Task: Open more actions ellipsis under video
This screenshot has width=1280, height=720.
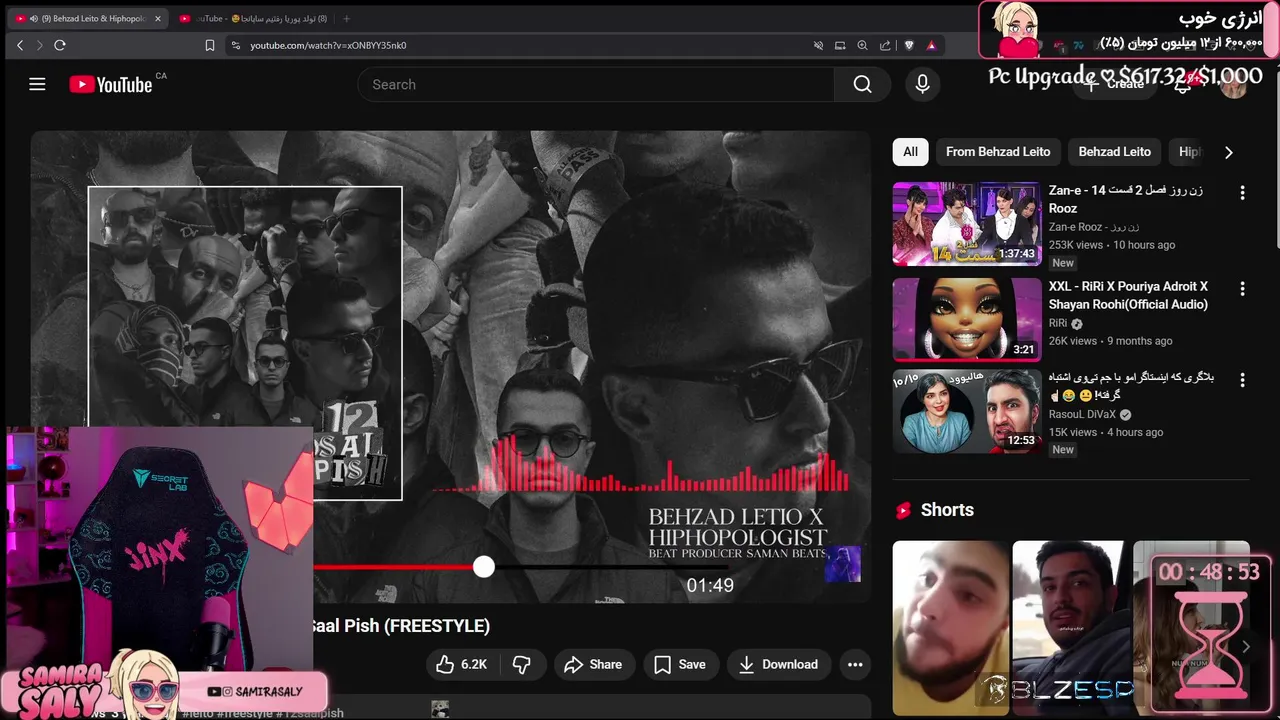Action: point(854,664)
